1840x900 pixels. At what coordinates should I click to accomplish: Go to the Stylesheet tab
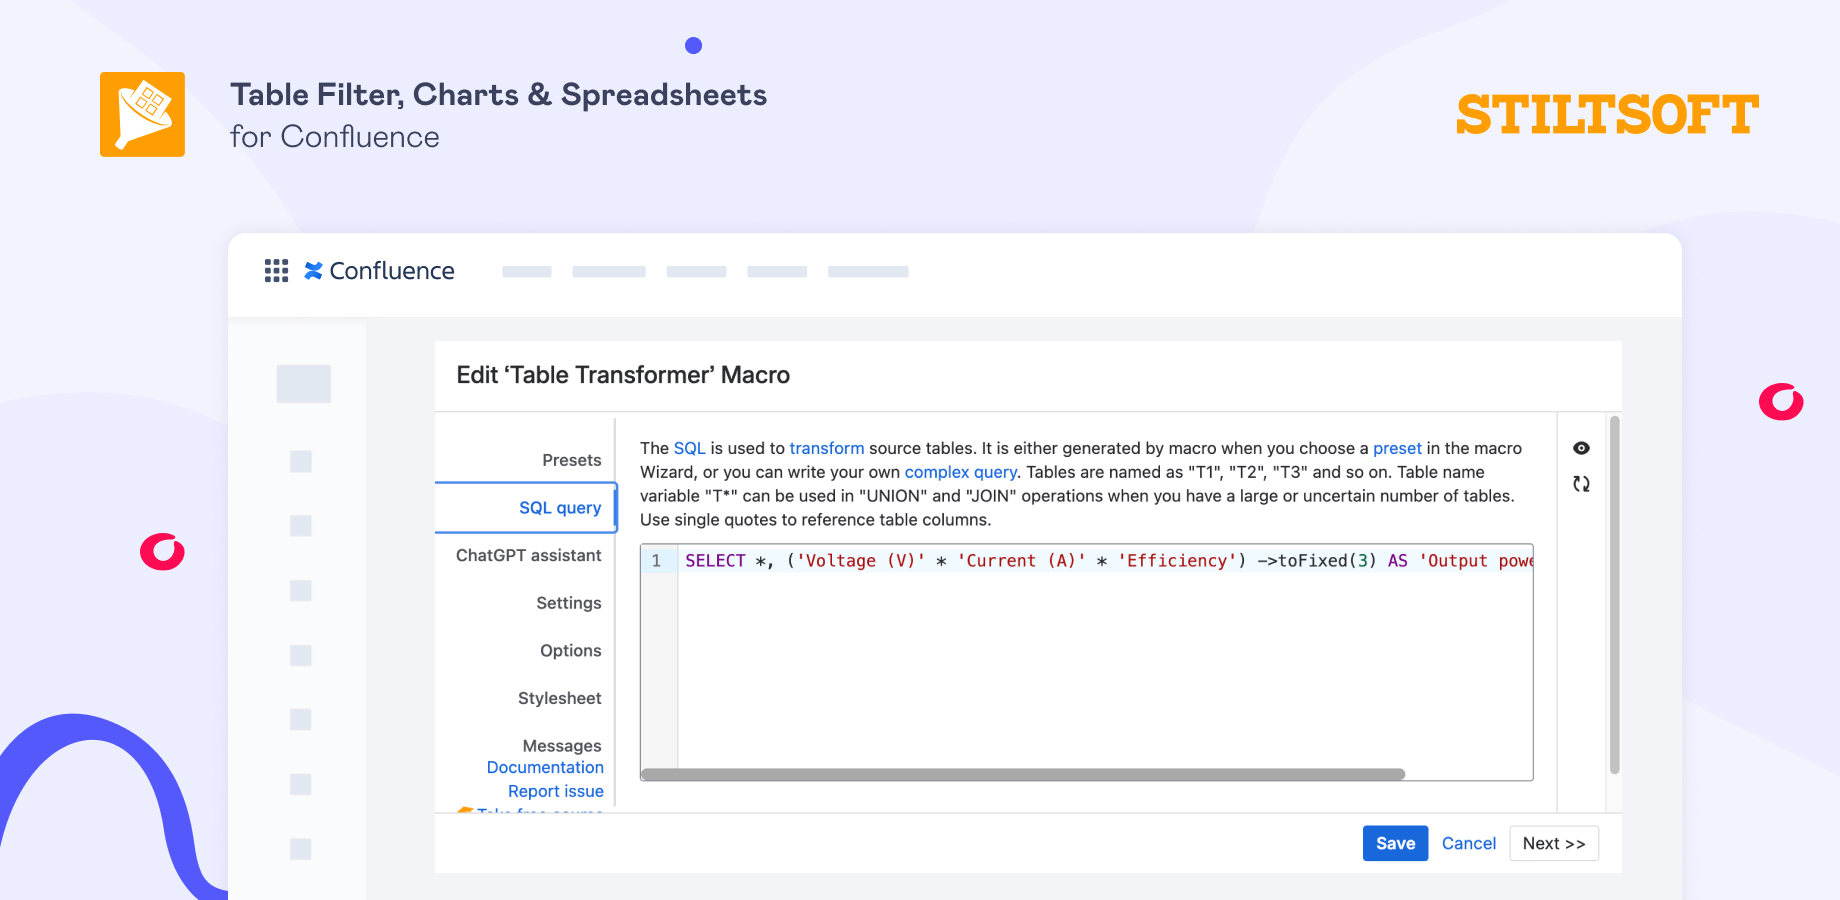pos(560,698)
